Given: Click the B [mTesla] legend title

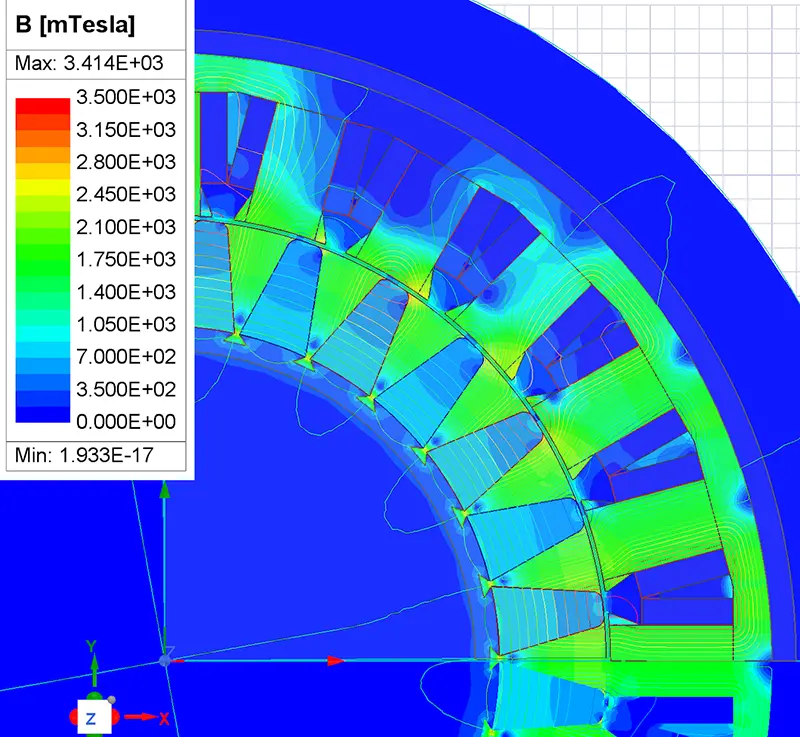Looking at the screenshot, I should coord(76,24).
